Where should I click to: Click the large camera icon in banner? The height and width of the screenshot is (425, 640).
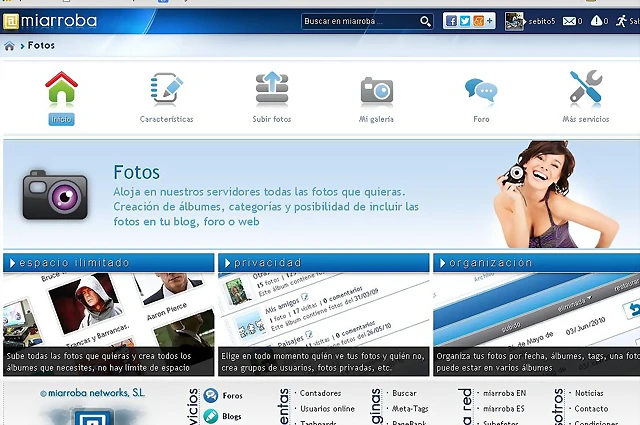pyautogui.click(x=55, y=195)
